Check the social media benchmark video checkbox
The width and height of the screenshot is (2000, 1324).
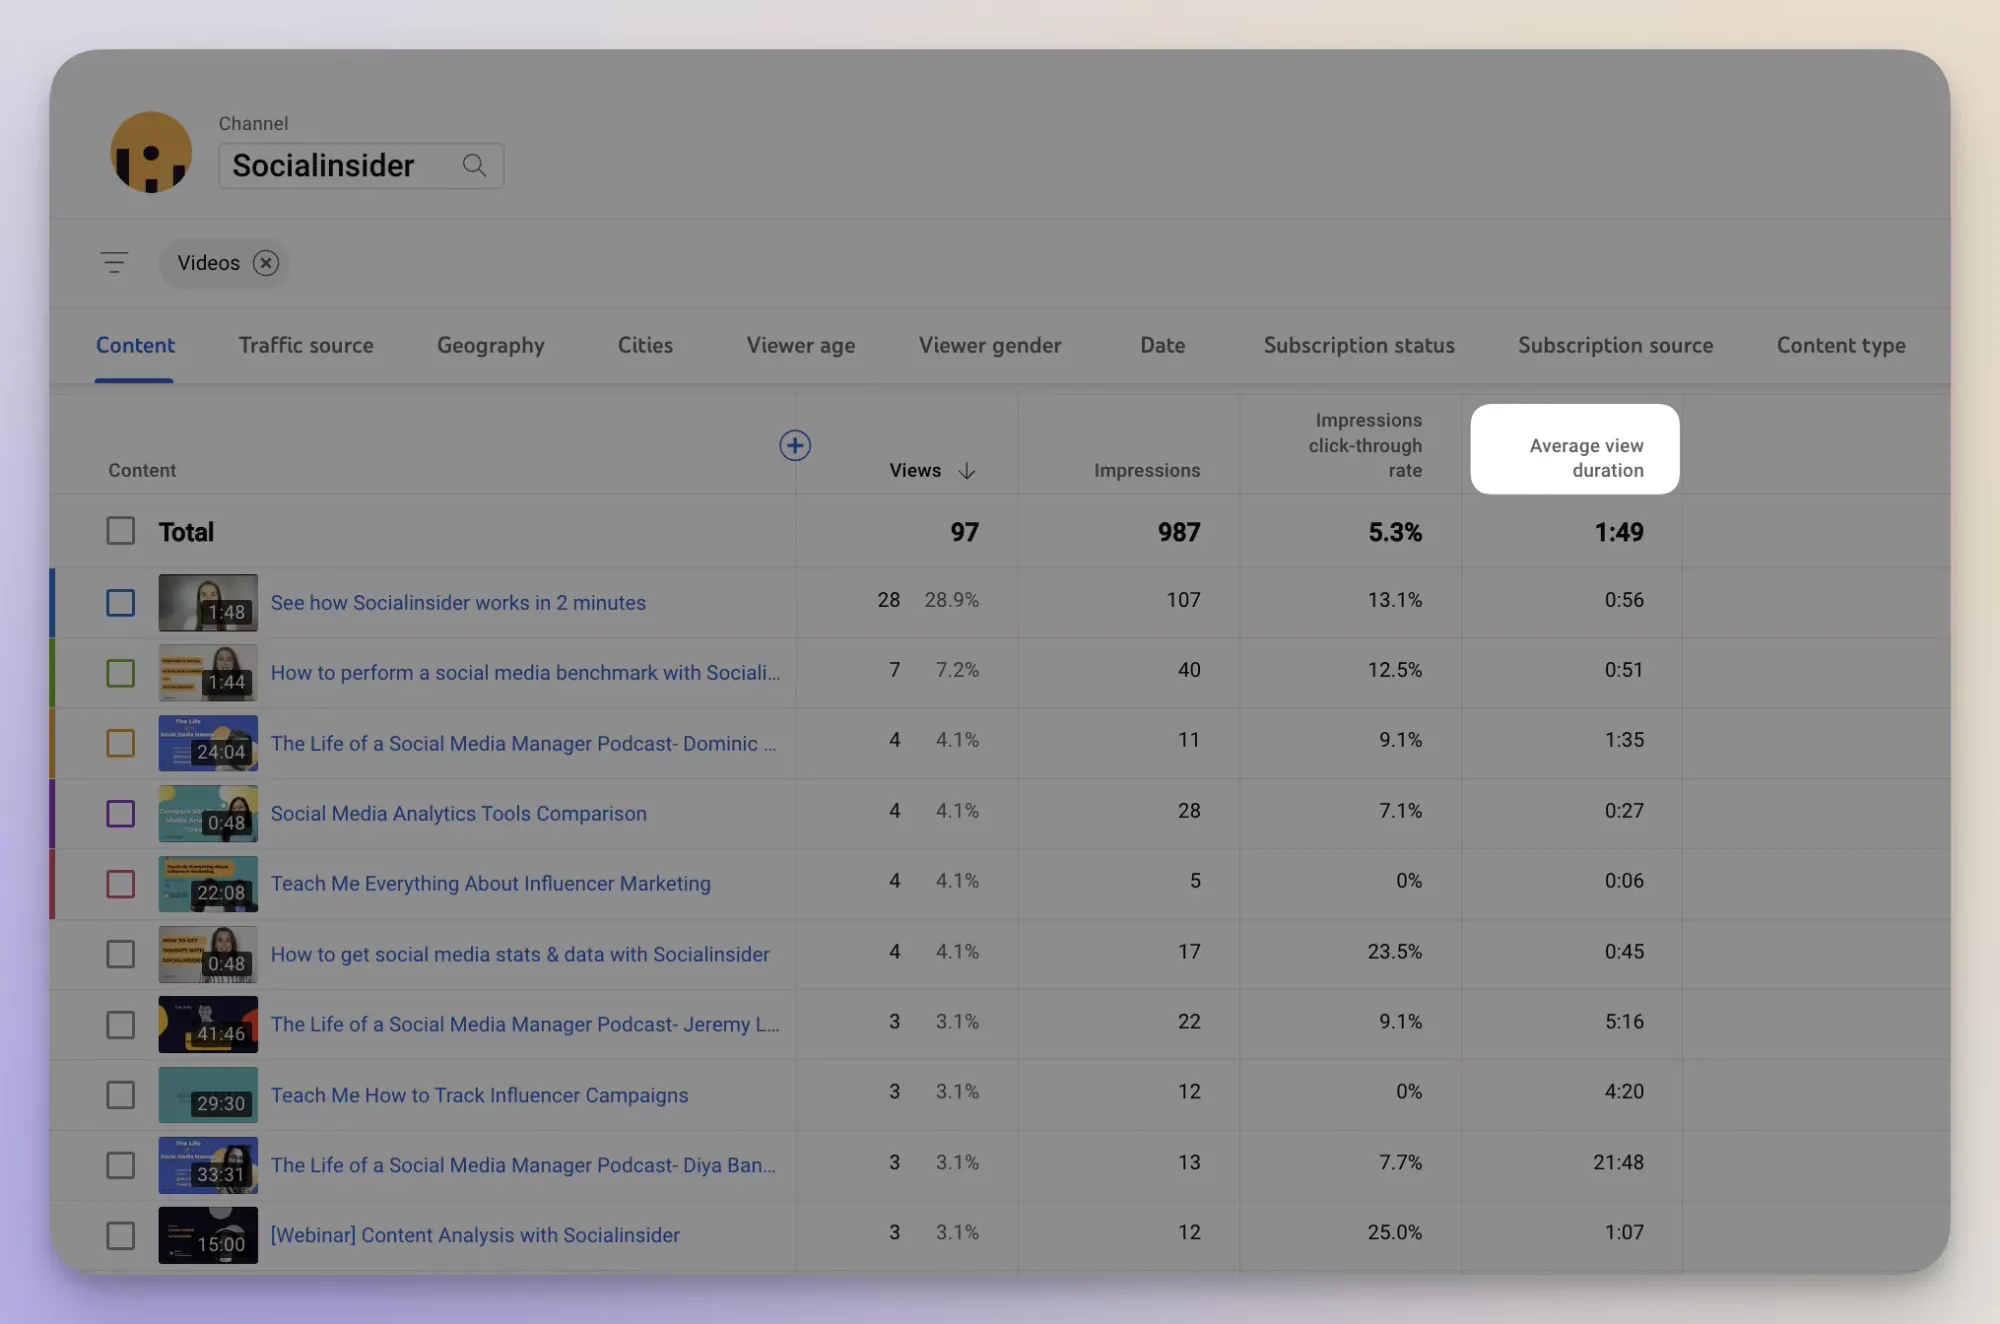coord(121,673)
